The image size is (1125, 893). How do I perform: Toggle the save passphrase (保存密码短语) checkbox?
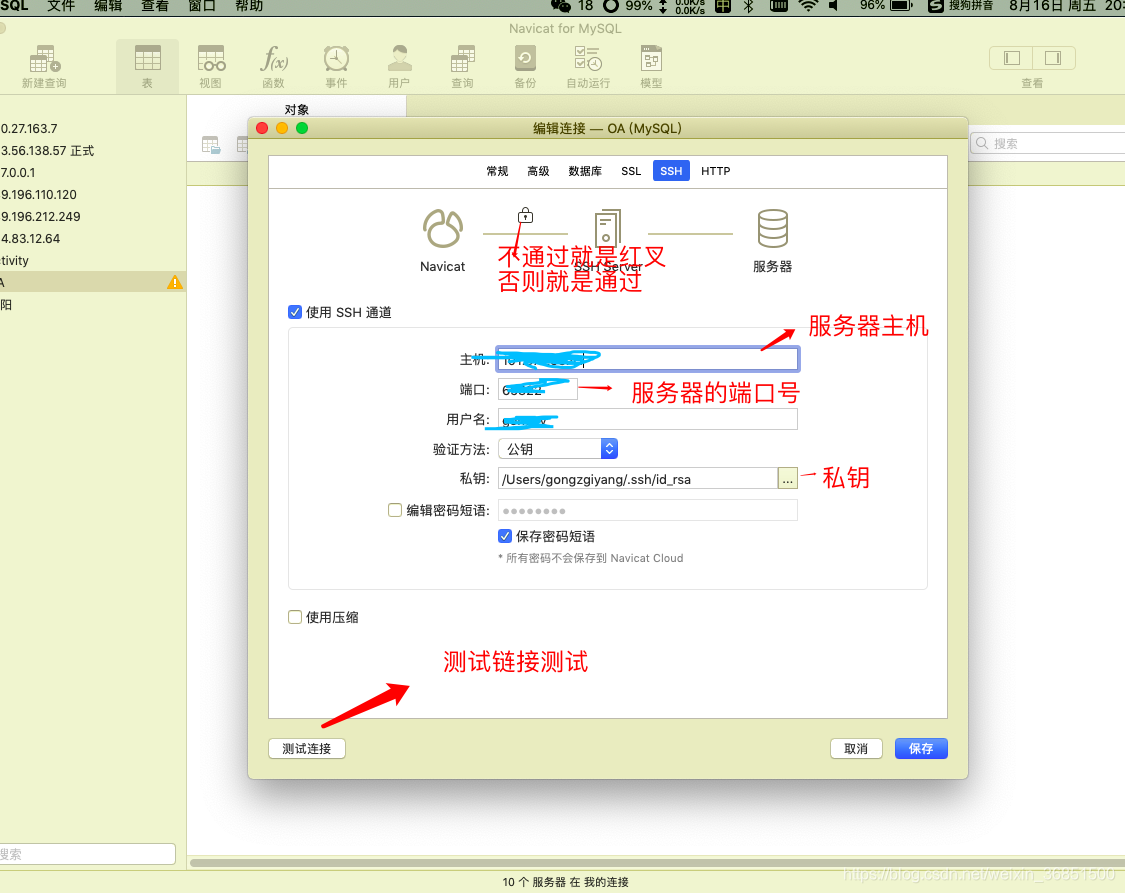tap(505, 536)
